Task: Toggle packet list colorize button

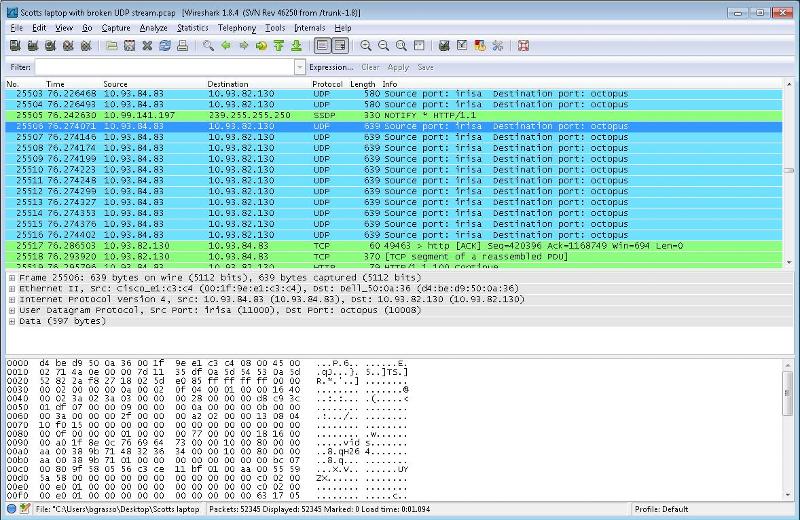Action: pyautogui.click(x=322, y=46)
